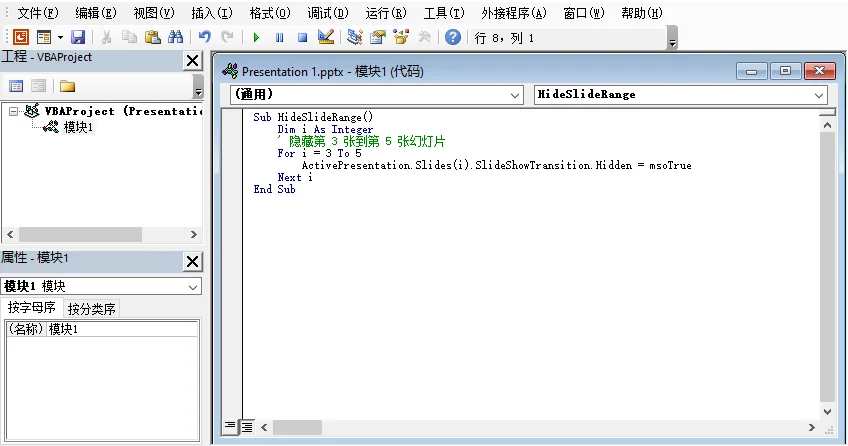
Task: Toggle Full Module View button
Action: (247, 427)
